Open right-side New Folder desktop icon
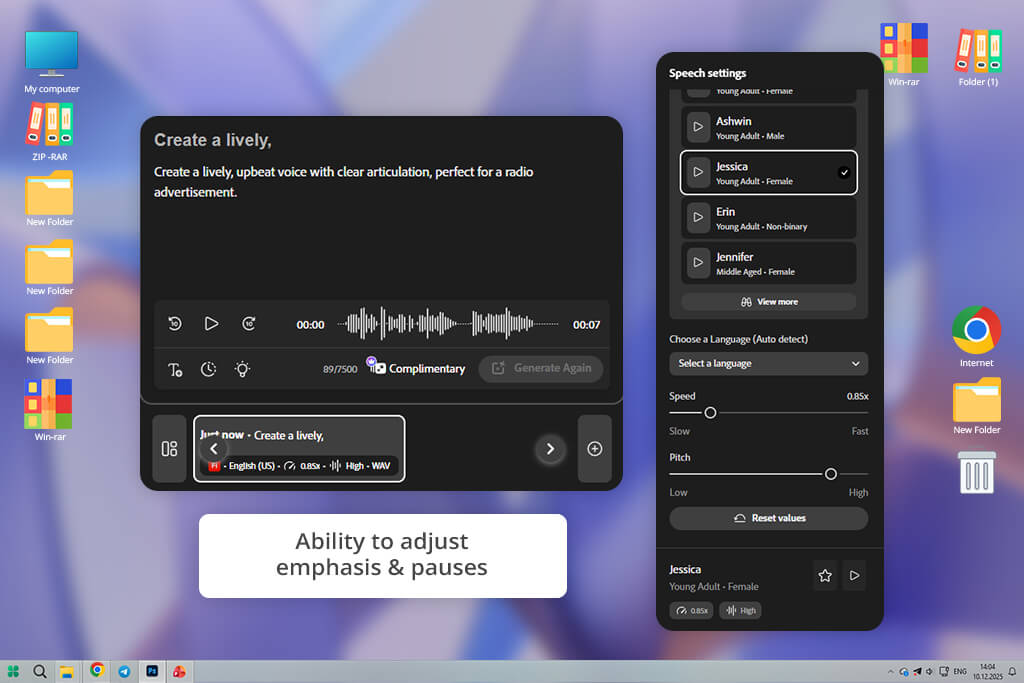 coord(976,406)
